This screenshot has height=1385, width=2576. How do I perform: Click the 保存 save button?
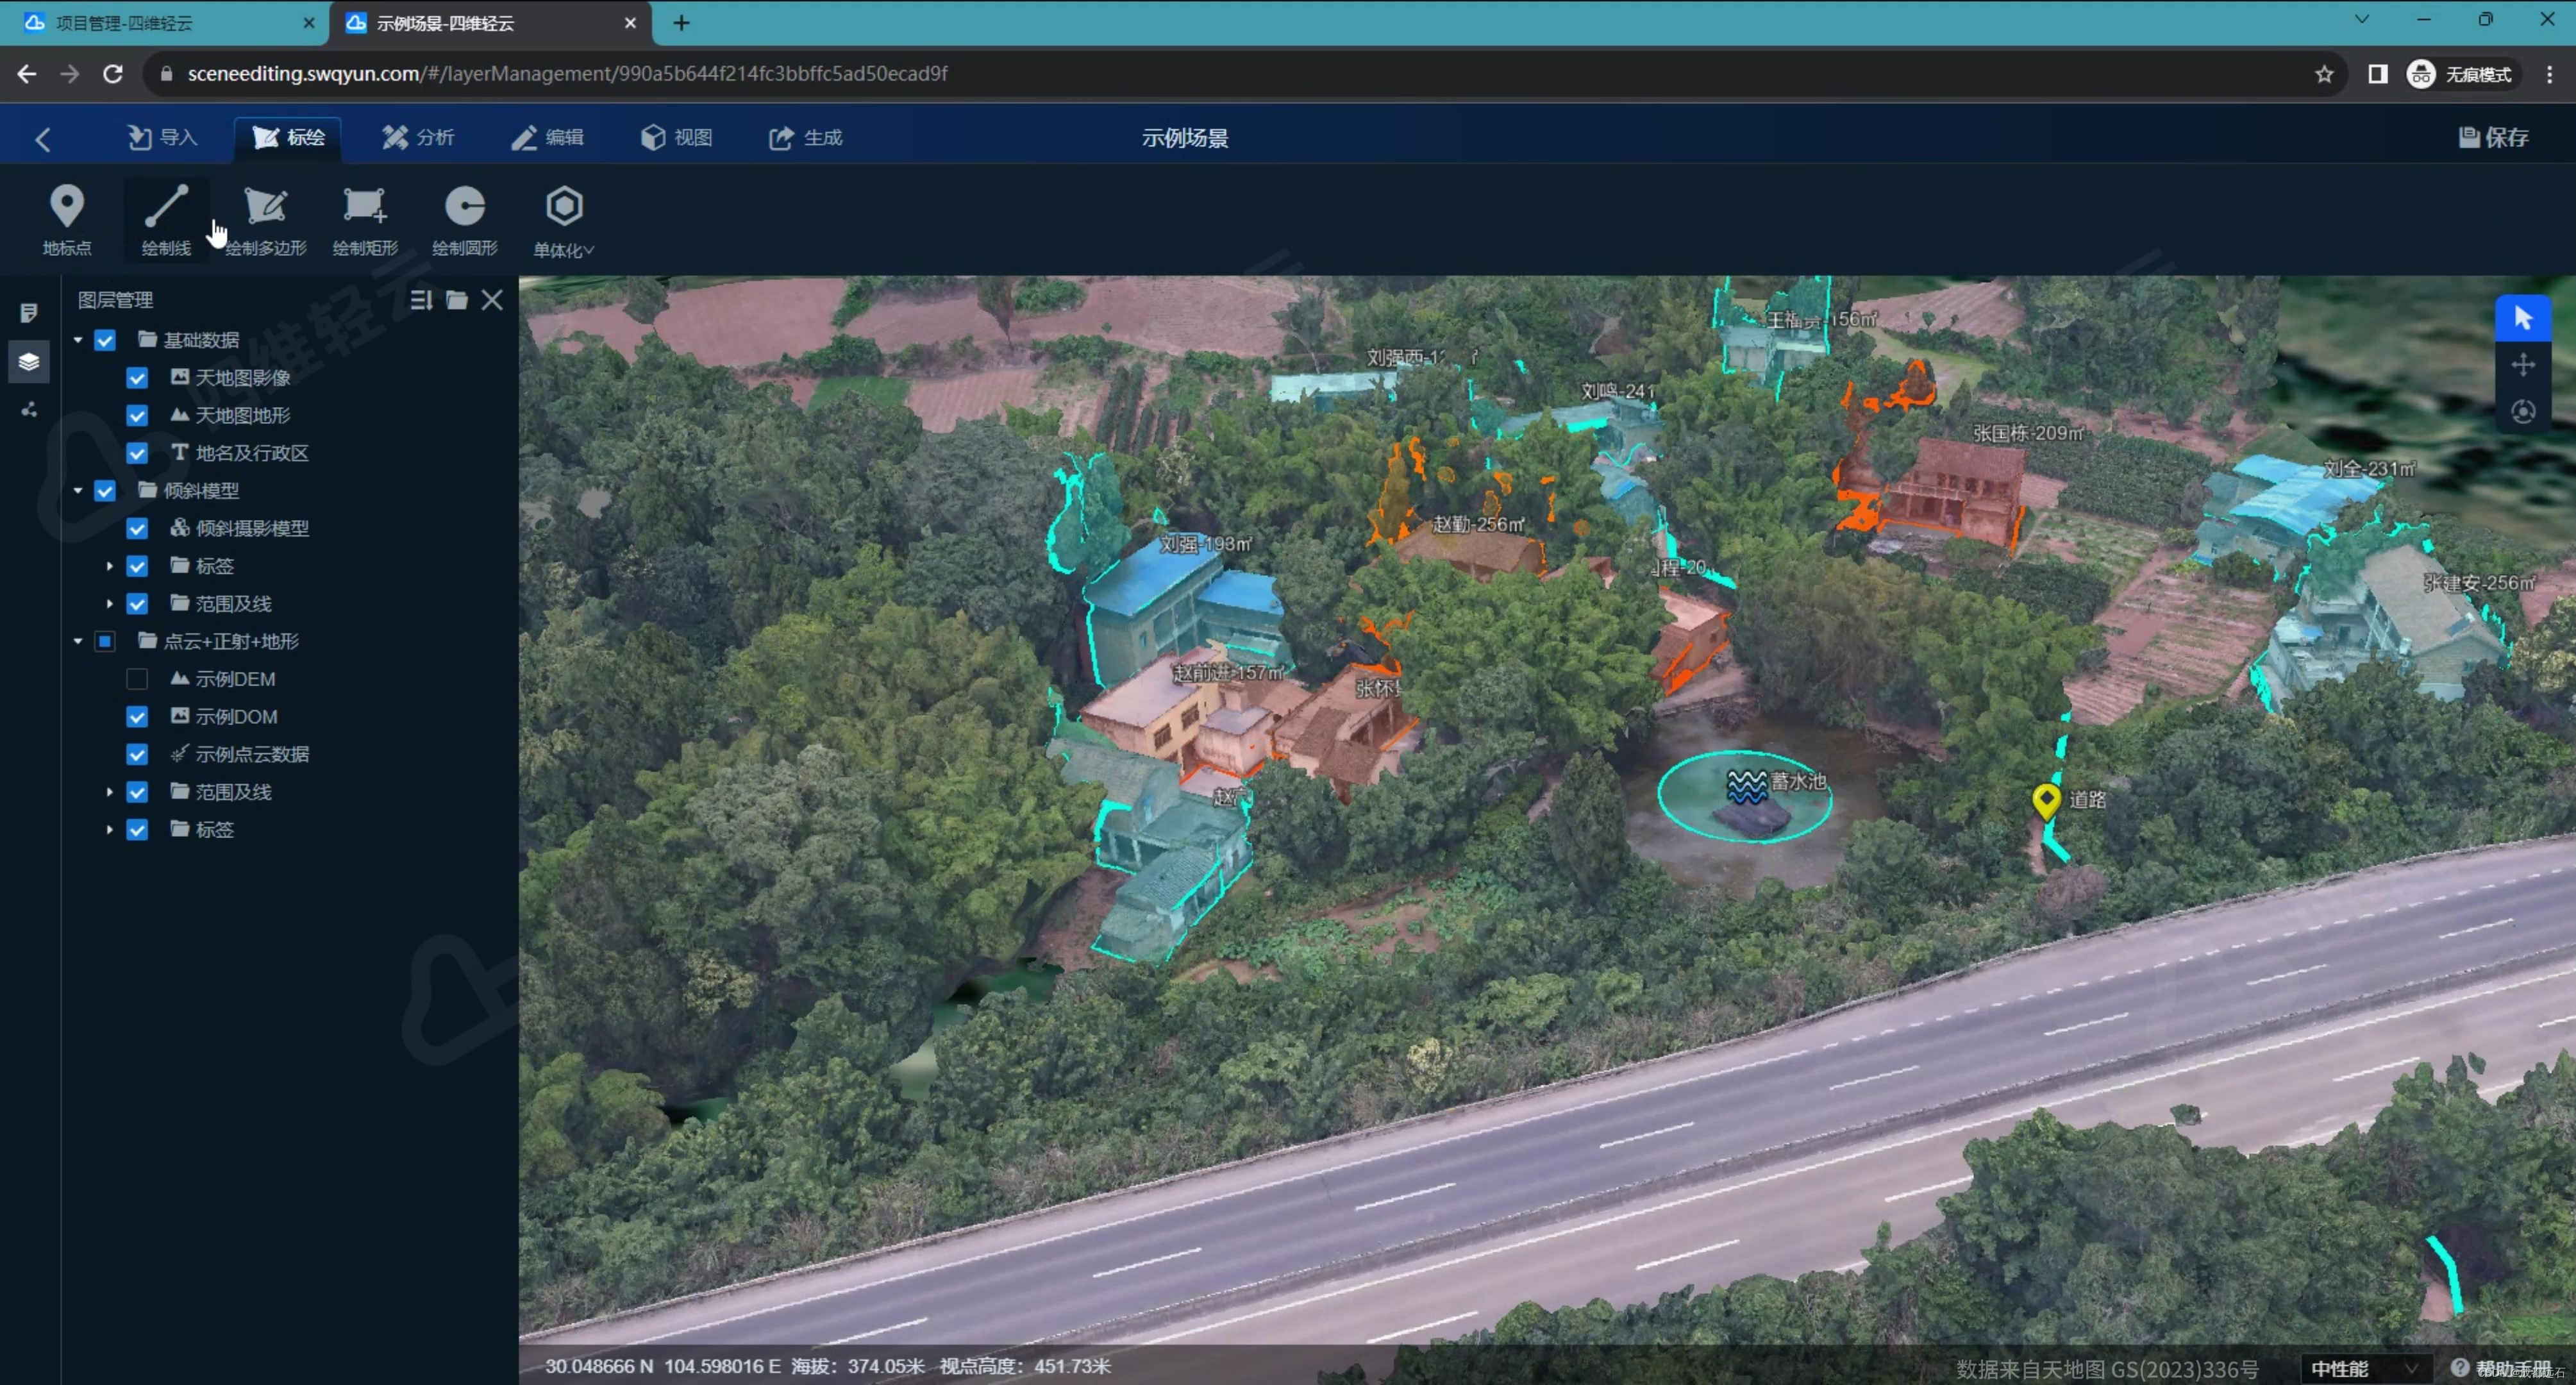click(x=2493, y=137)
